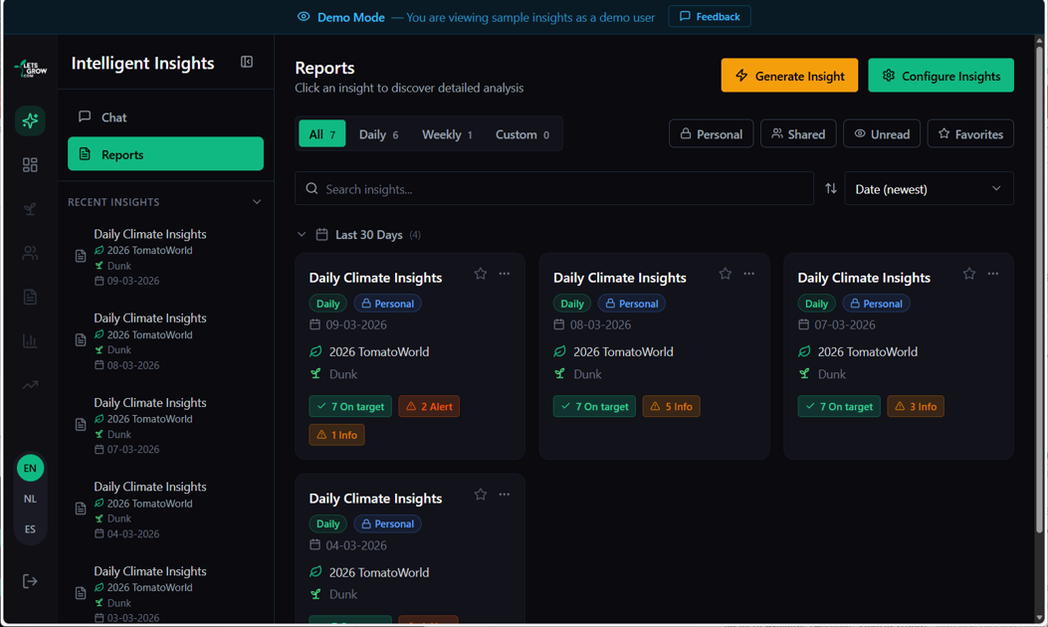Viewport: 1048px width, 627px height.
Task: Open the users icon in left rail
Action: (30, 253)
